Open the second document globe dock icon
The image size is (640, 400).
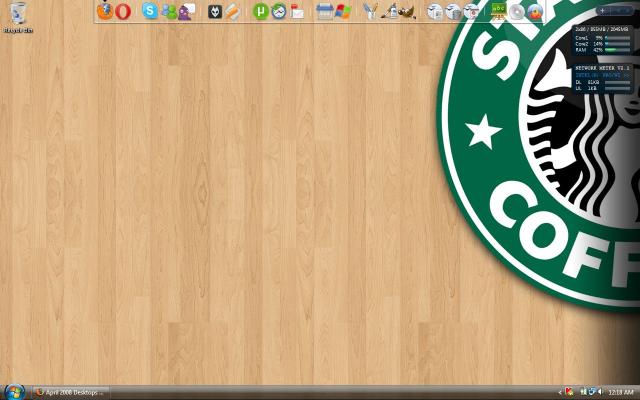[x=453, y=11]
